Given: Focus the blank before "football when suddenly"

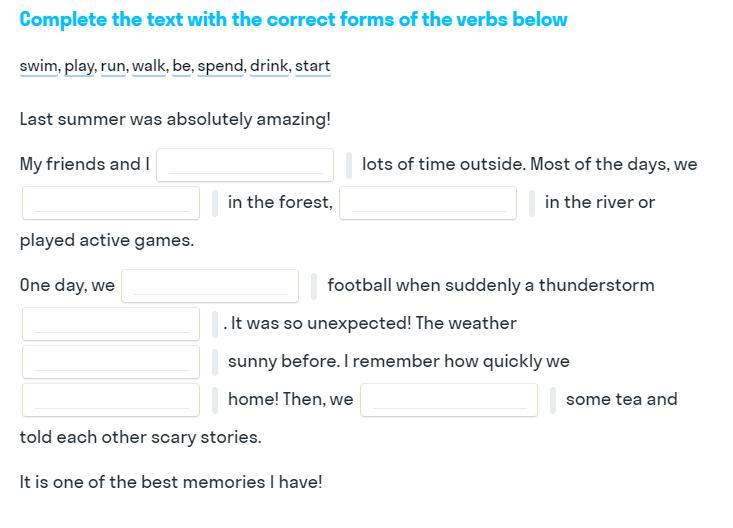Looking at the screenshot, I should point(210,285).
